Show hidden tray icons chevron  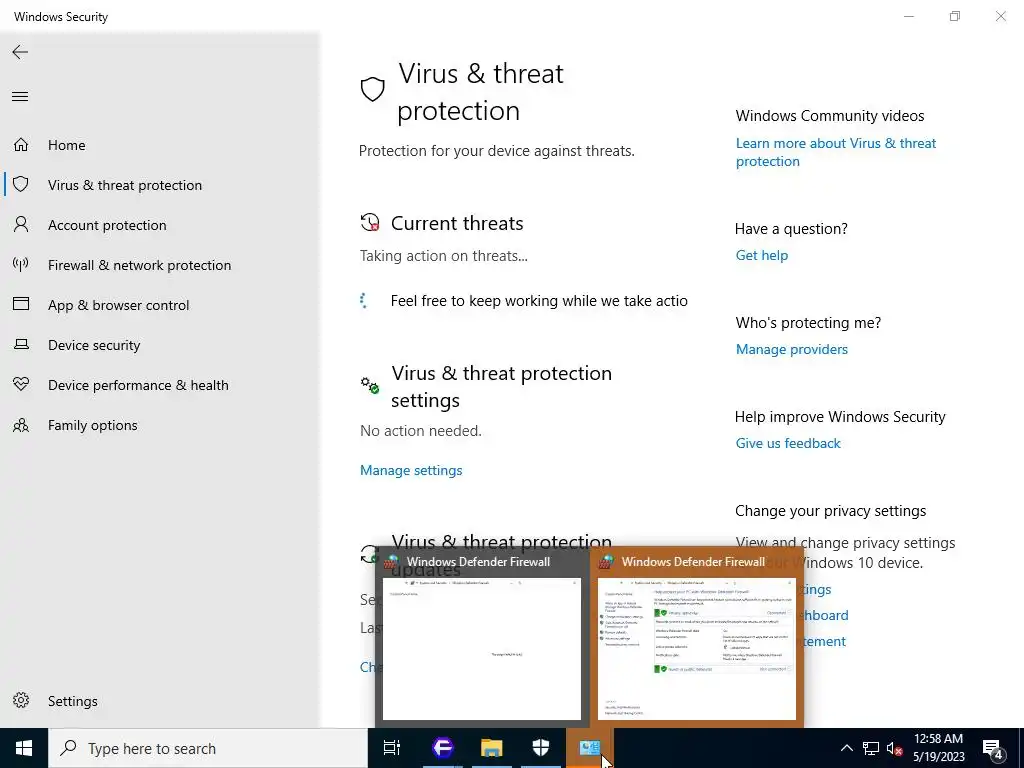(846, 748)
